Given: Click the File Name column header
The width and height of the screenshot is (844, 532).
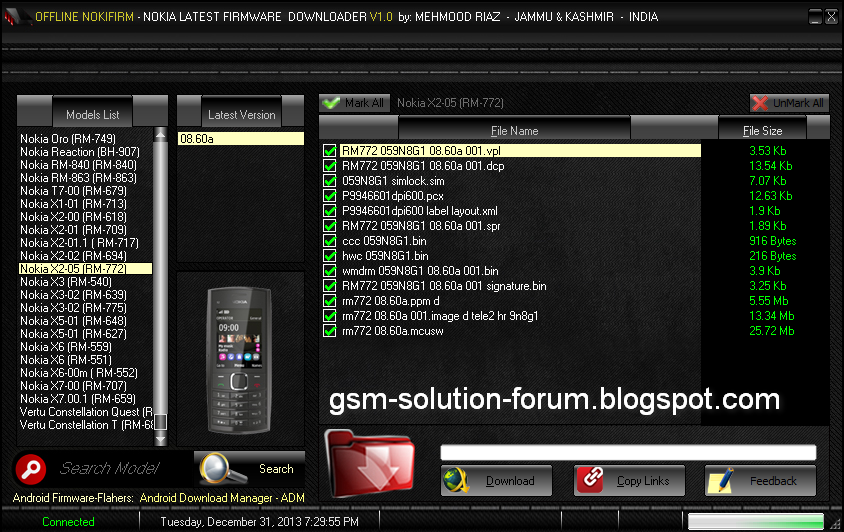Looking at the screenshot, I should point(514,130).
